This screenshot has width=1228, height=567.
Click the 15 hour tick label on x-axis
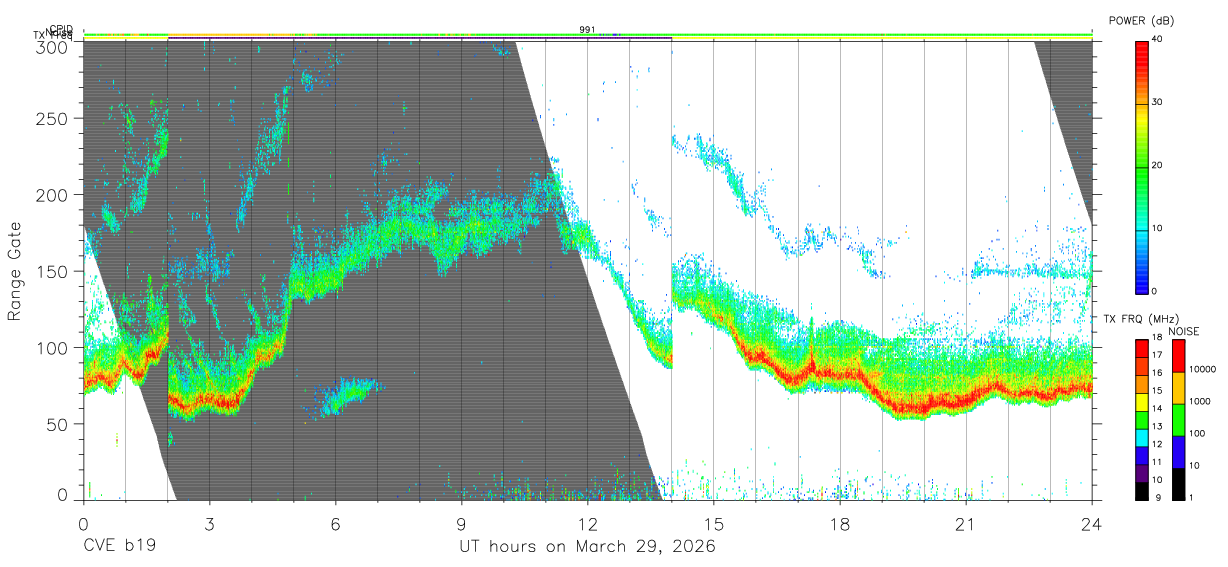pyautogui.click(x=713, y=523)
